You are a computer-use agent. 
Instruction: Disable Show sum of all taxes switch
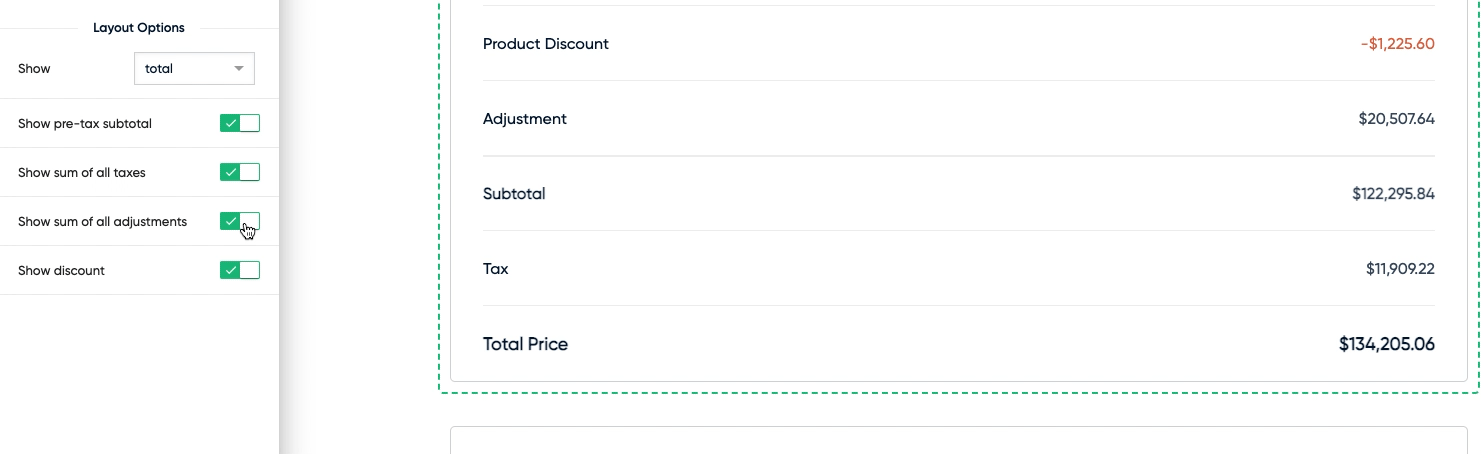[240, 172]
